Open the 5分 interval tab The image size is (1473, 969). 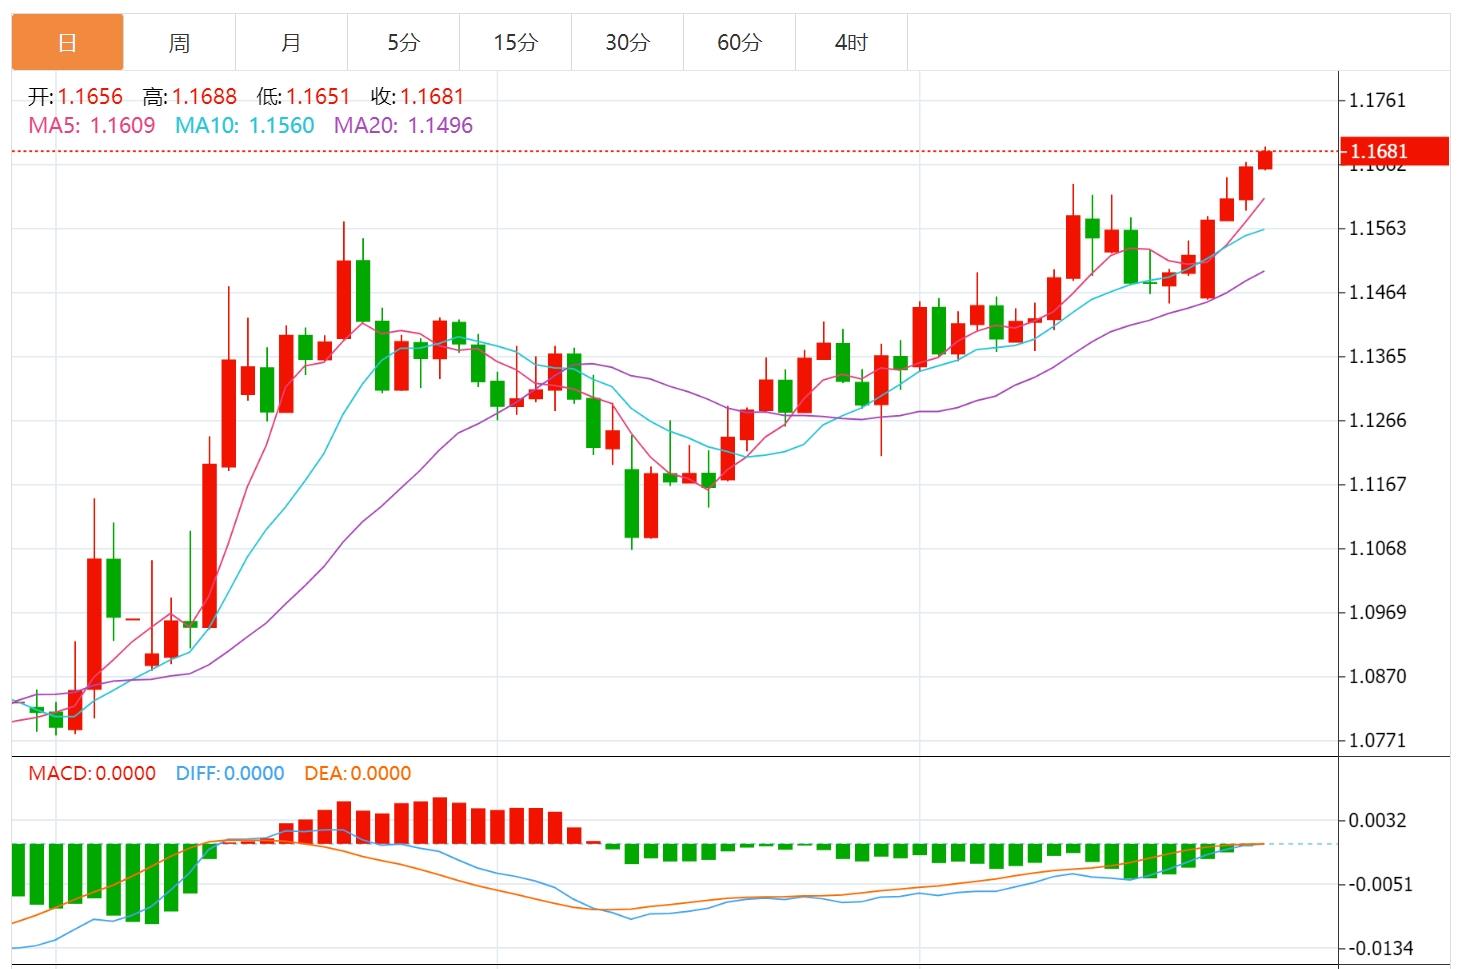[x=403, y=42]
